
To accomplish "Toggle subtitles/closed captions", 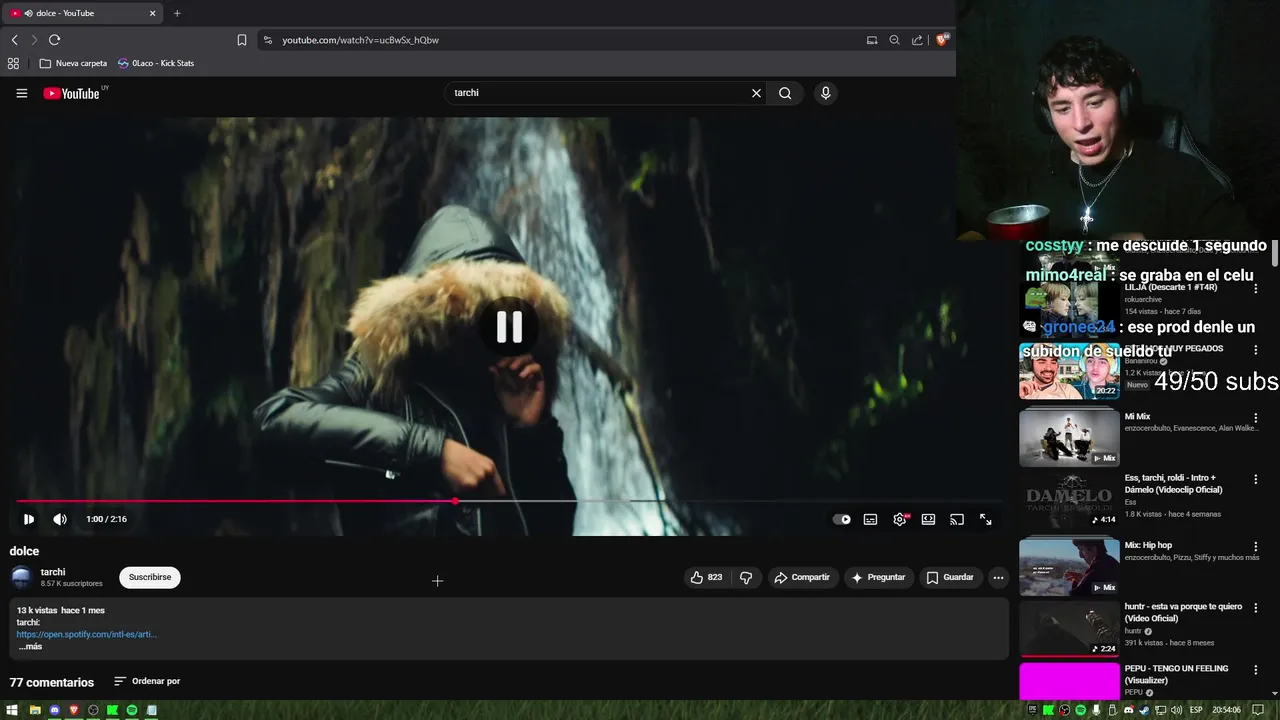I will 870,519.
